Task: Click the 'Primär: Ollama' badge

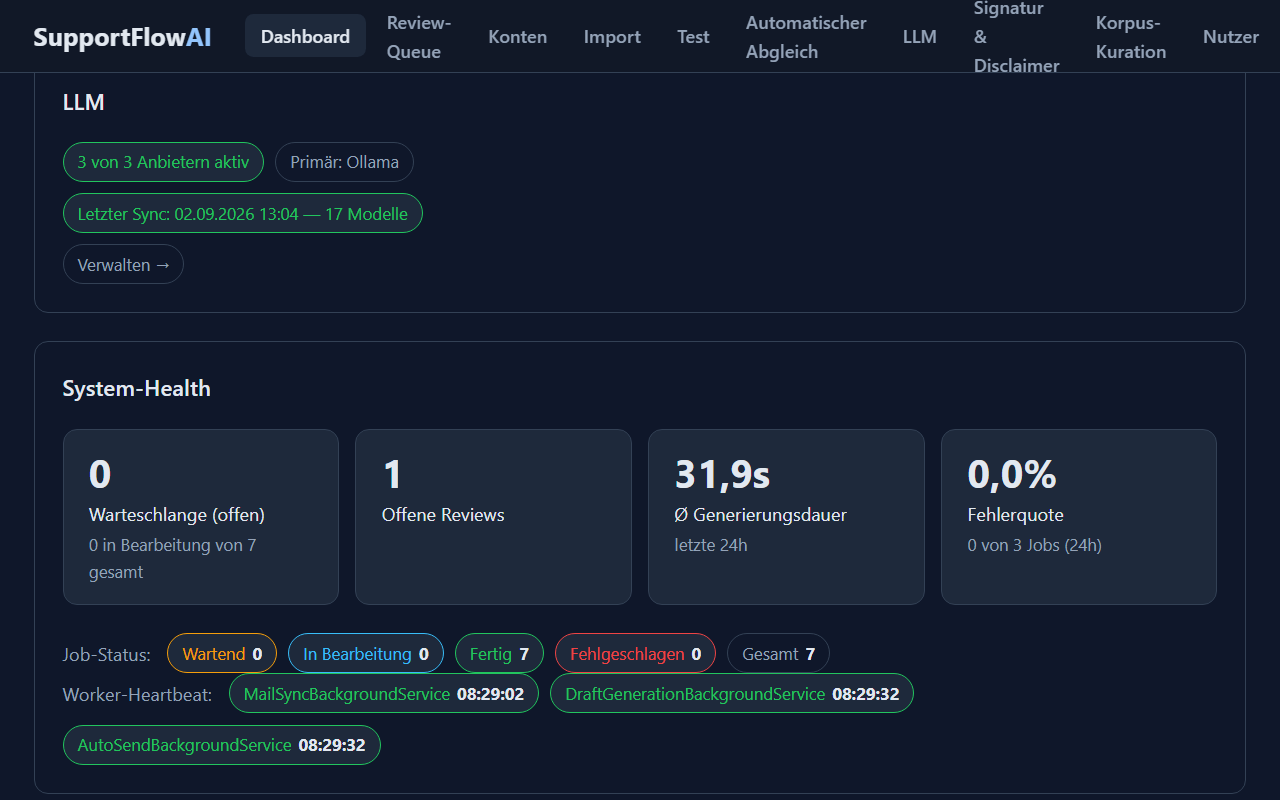Action: pyautogui.click(x=344, y=162)
